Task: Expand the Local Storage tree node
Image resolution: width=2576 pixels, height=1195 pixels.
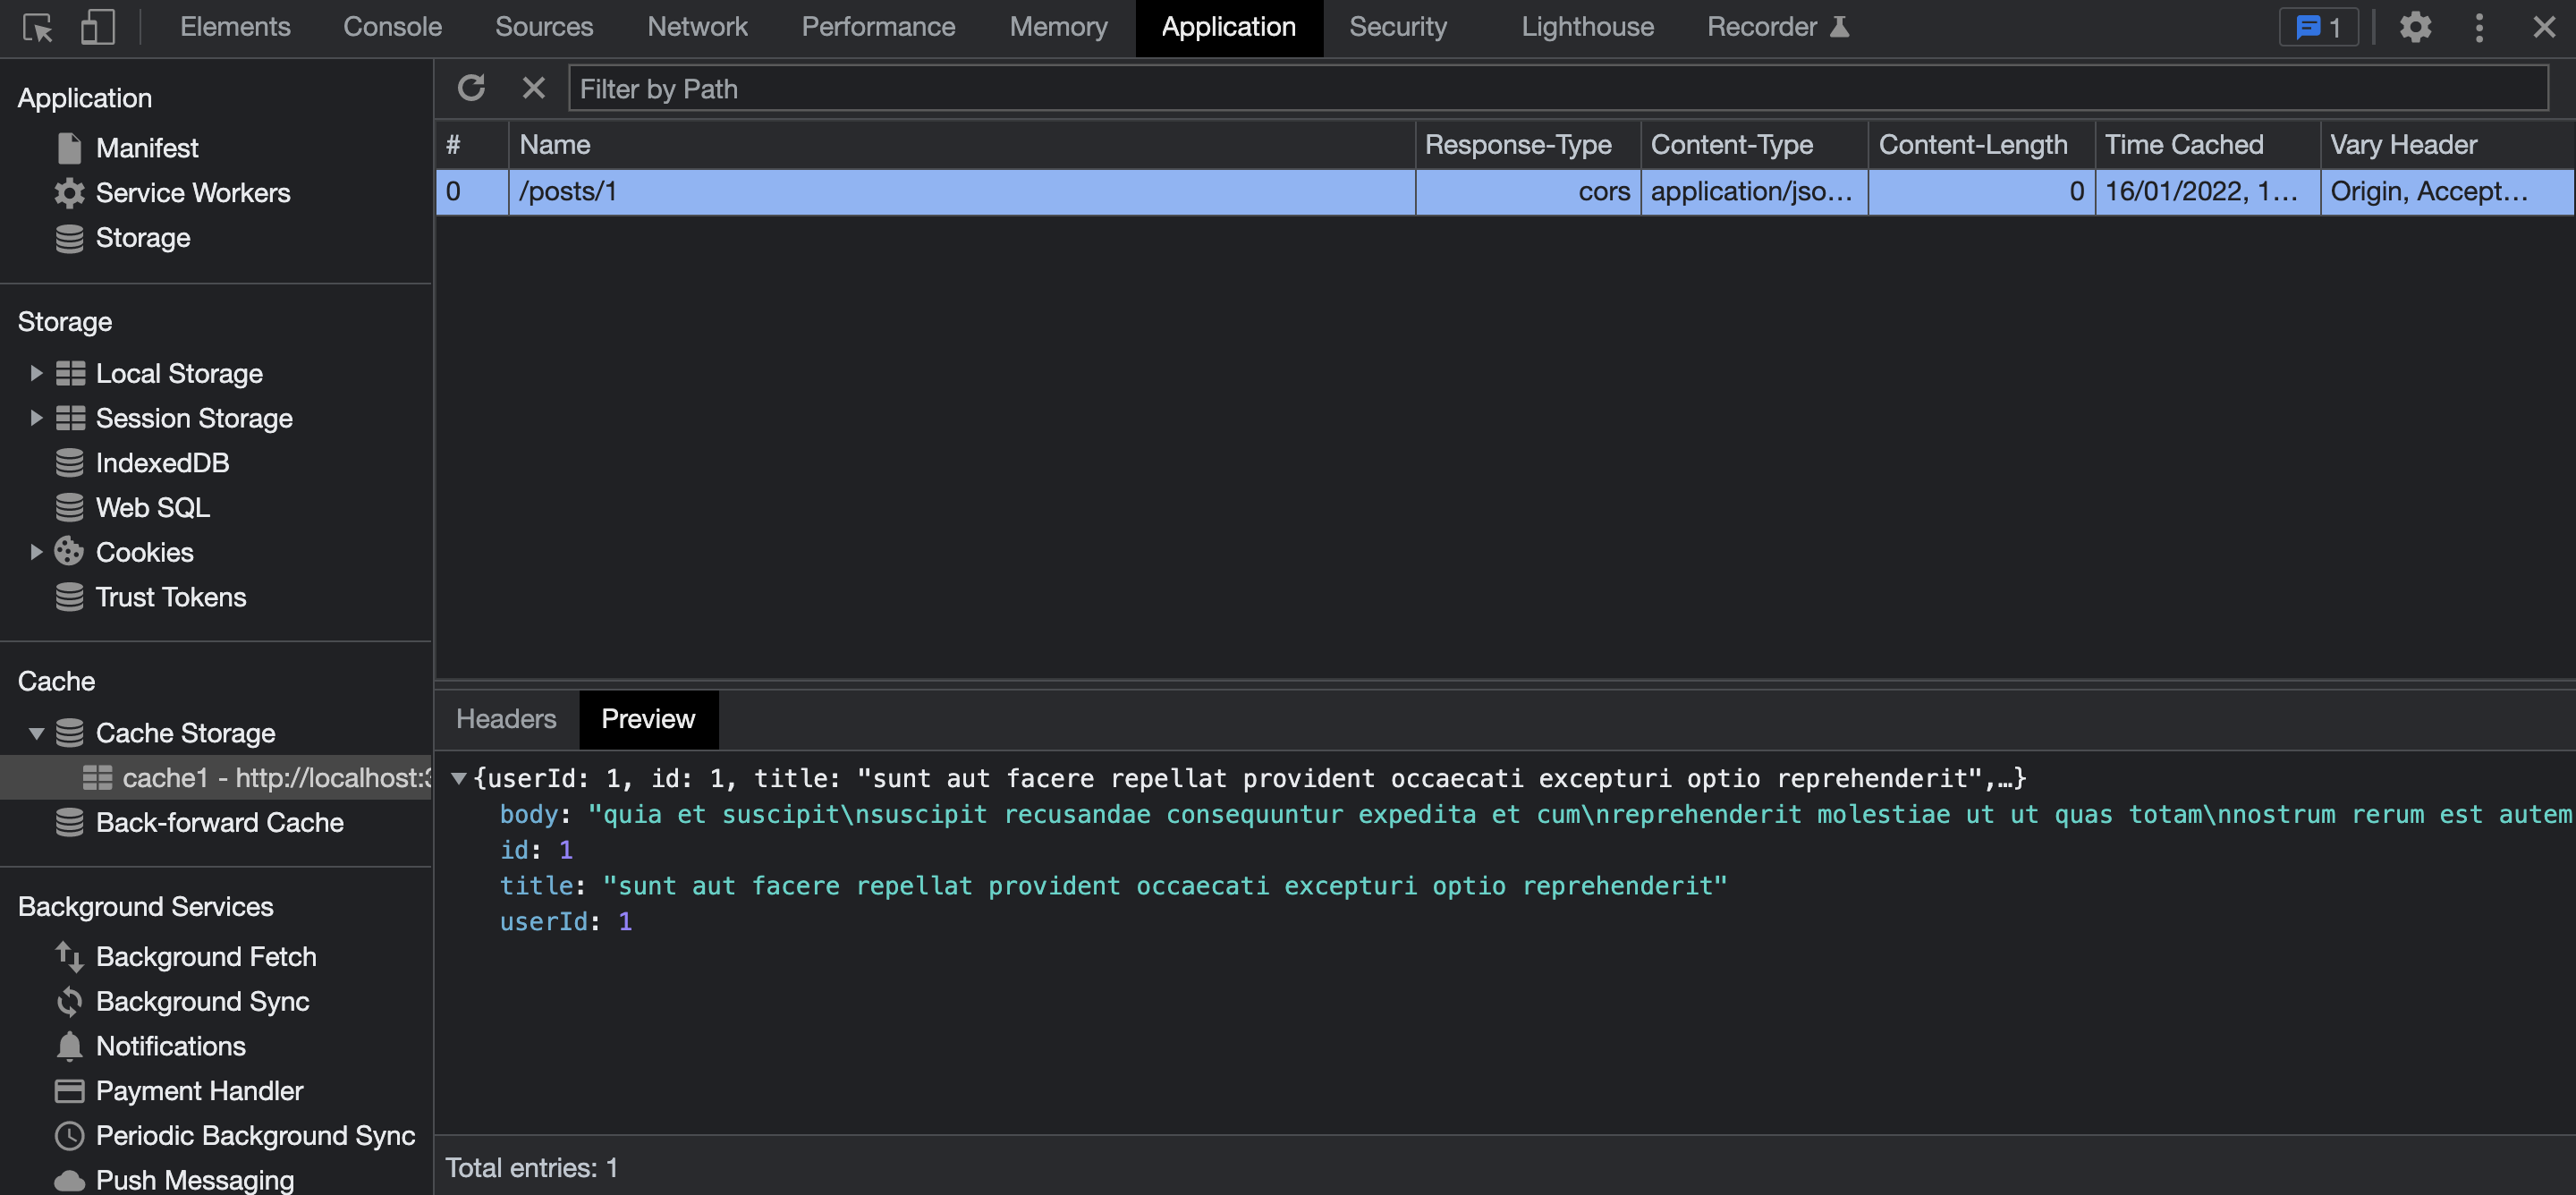Action: [x=36, y=373]
